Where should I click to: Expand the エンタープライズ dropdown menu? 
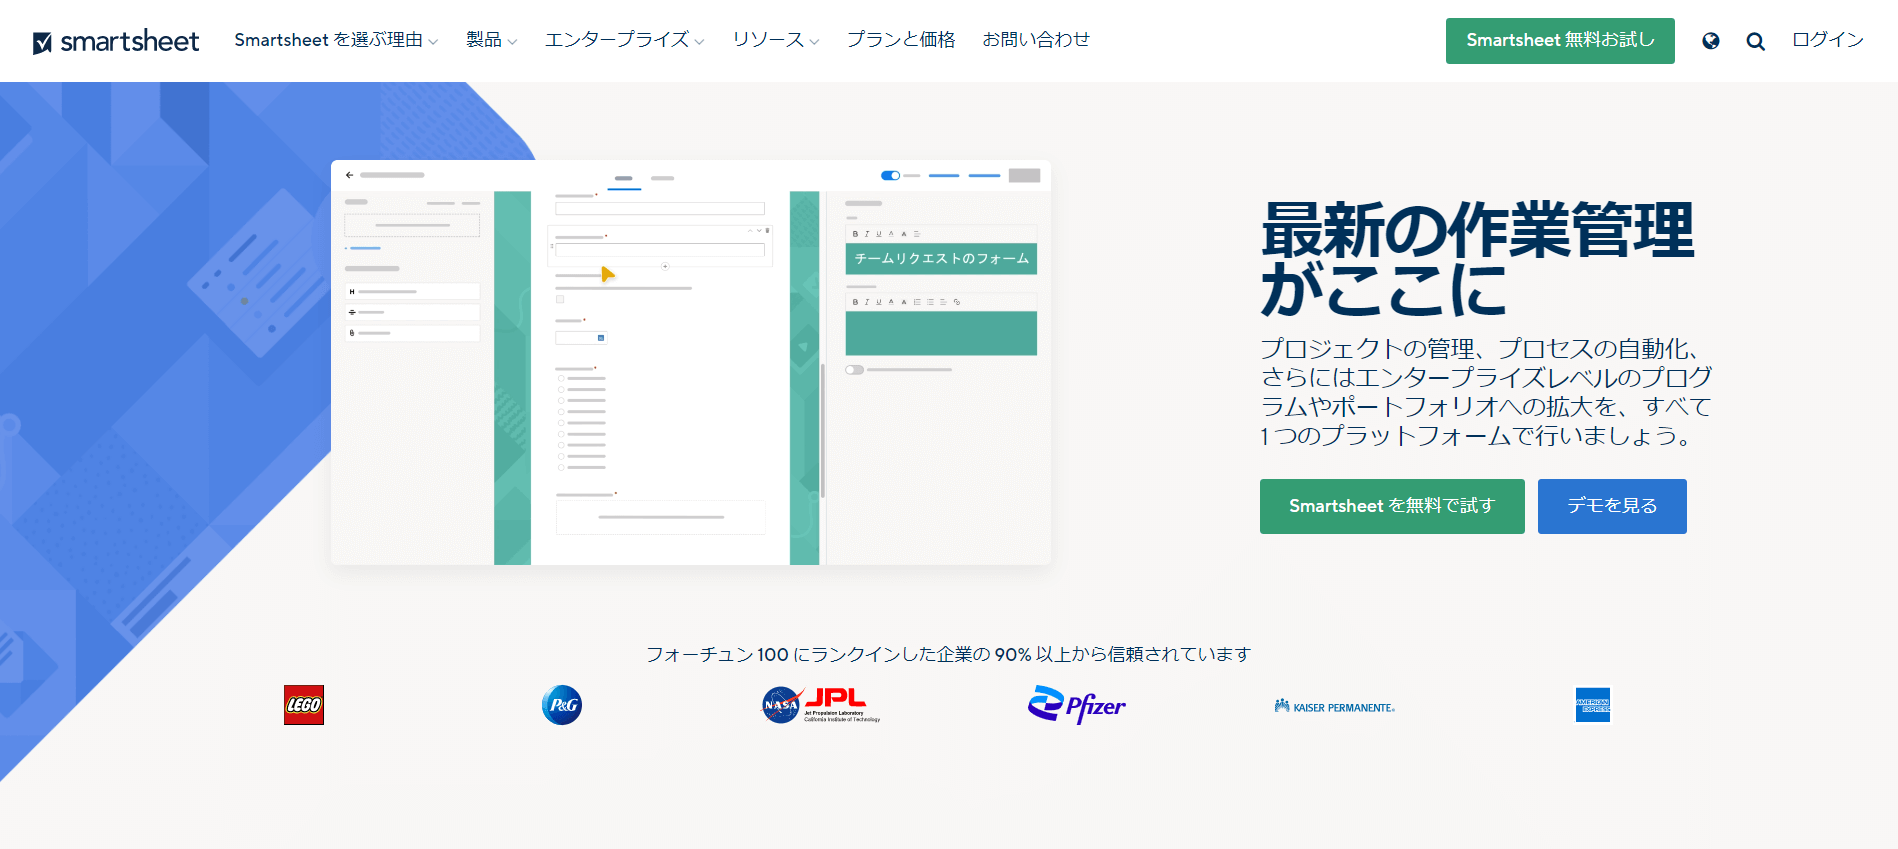624,40
